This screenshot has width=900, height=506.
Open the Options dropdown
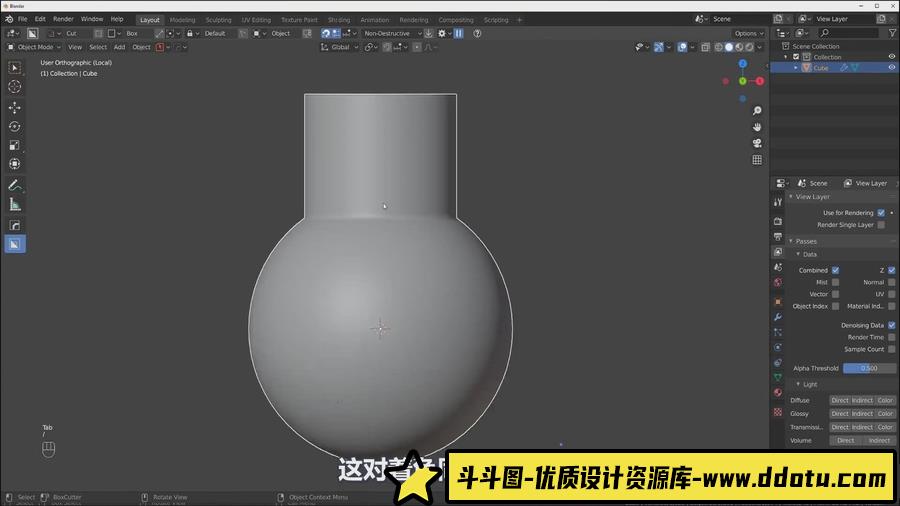749,33
